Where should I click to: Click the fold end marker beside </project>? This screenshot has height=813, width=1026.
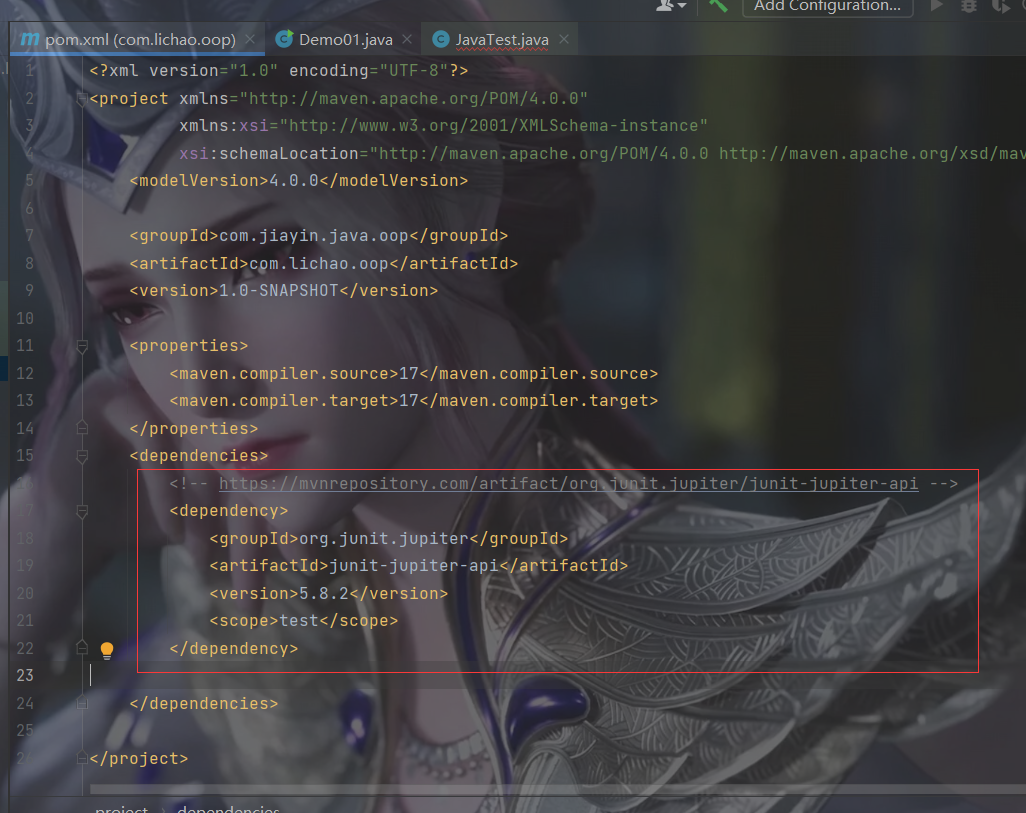pos(82,758)
